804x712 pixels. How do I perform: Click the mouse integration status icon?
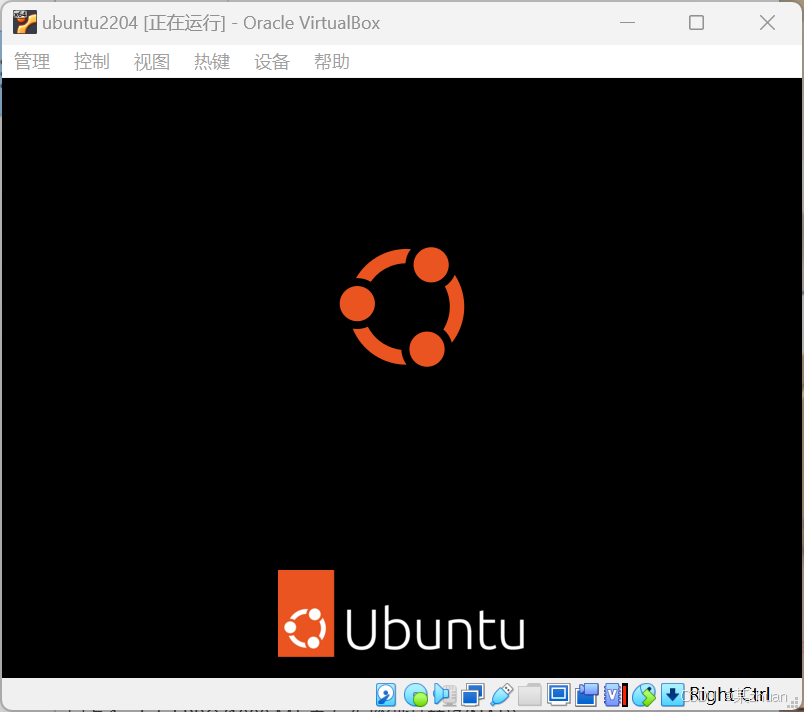[644, 695]
